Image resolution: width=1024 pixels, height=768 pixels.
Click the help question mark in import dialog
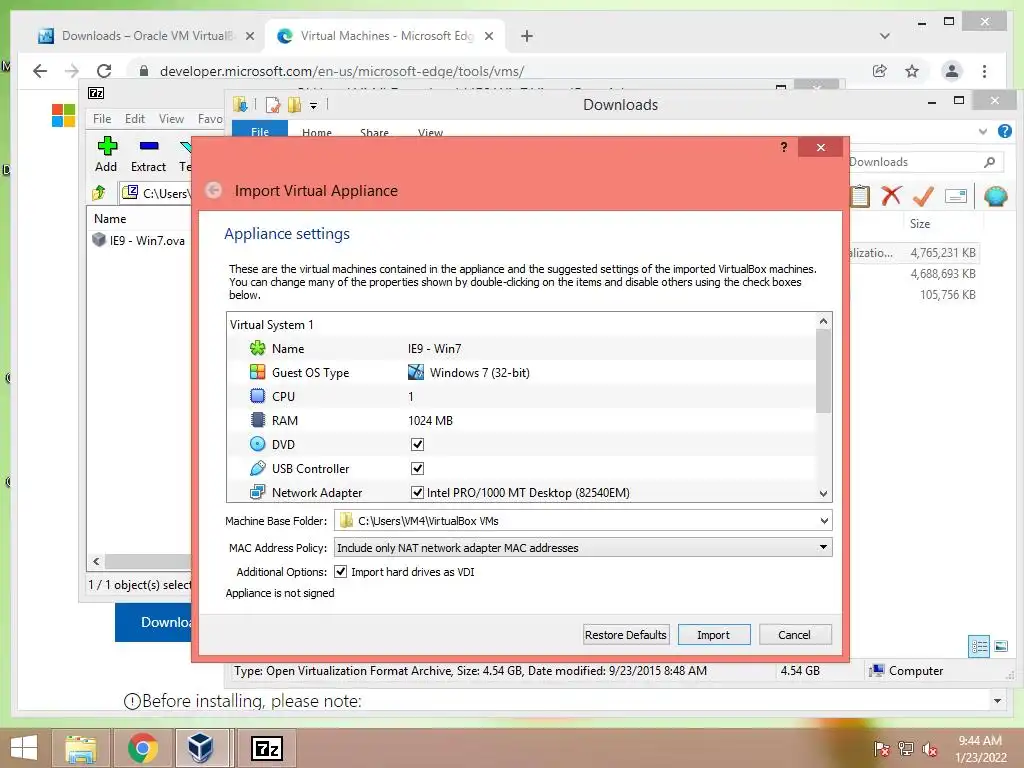(x=784, y=147)
